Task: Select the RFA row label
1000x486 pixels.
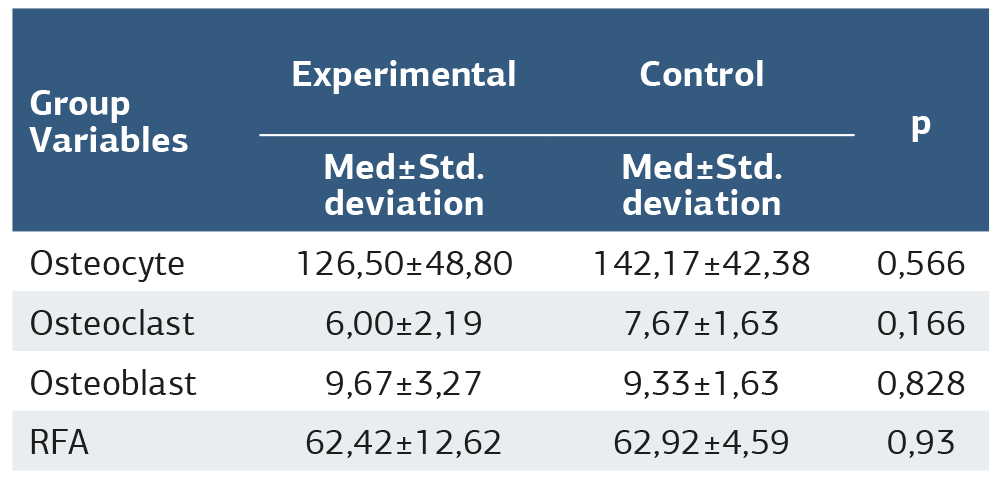Action: pyautogui.click(x=59, y=441)
